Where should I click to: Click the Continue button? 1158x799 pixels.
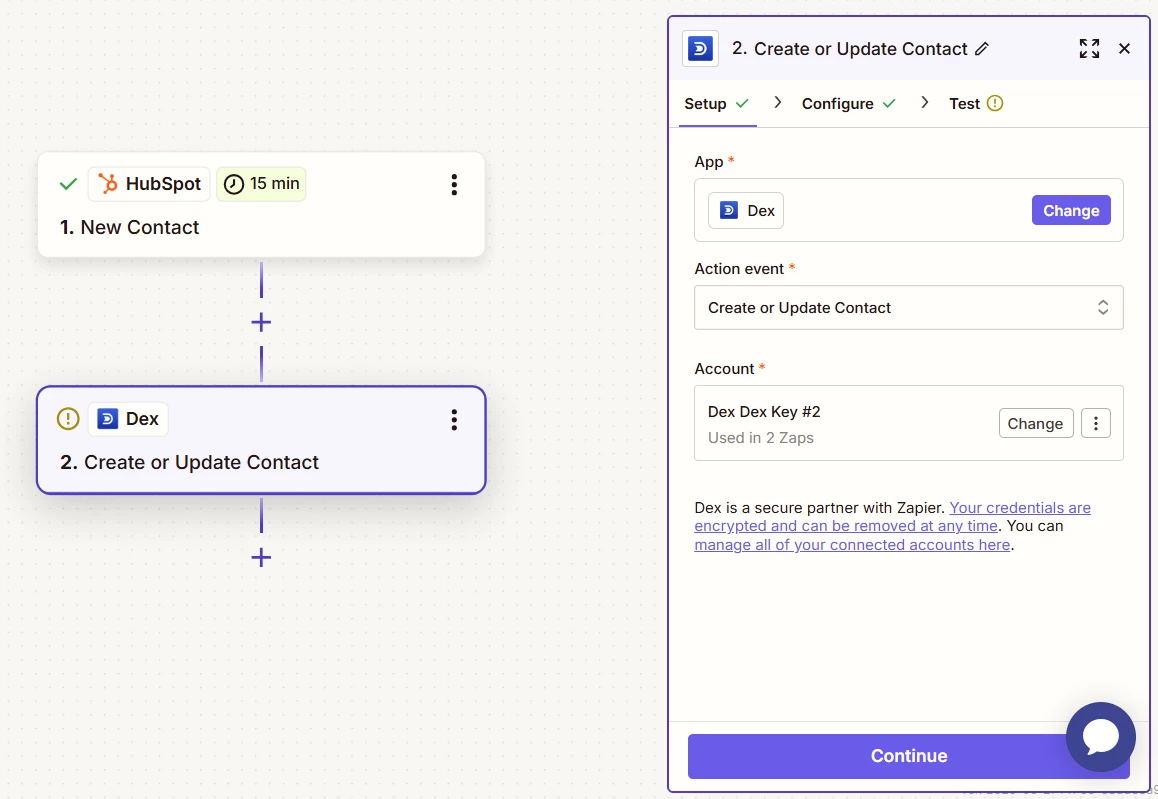click(908, 755)
